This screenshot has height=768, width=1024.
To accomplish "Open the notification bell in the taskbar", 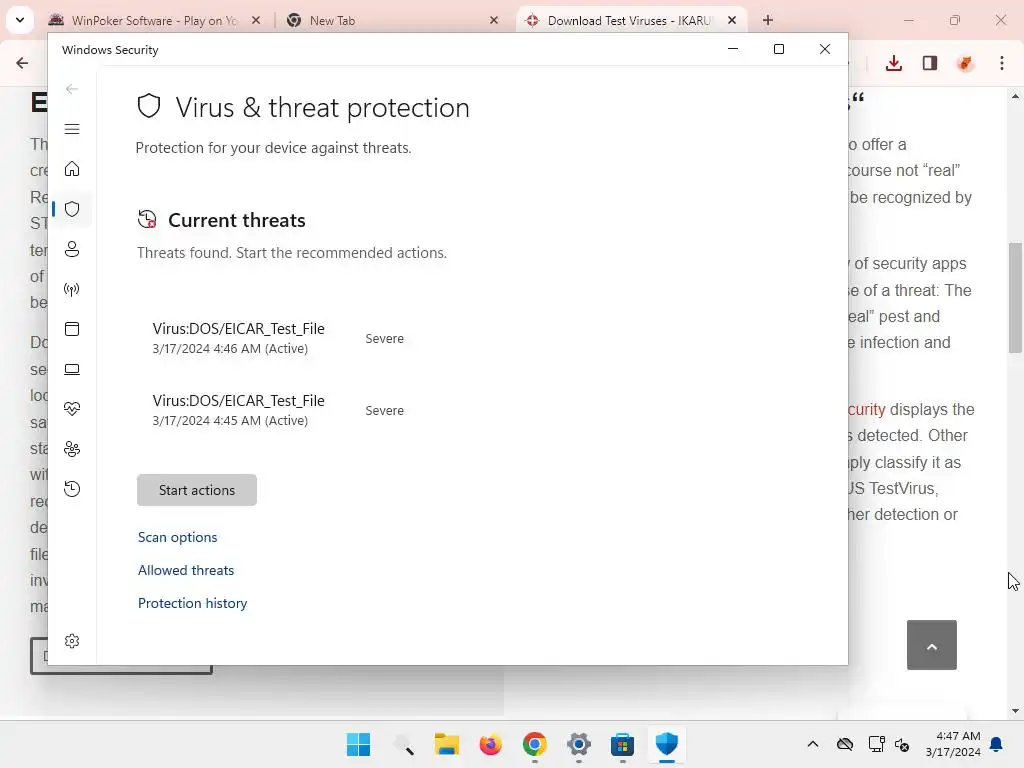I will point(997,744).
